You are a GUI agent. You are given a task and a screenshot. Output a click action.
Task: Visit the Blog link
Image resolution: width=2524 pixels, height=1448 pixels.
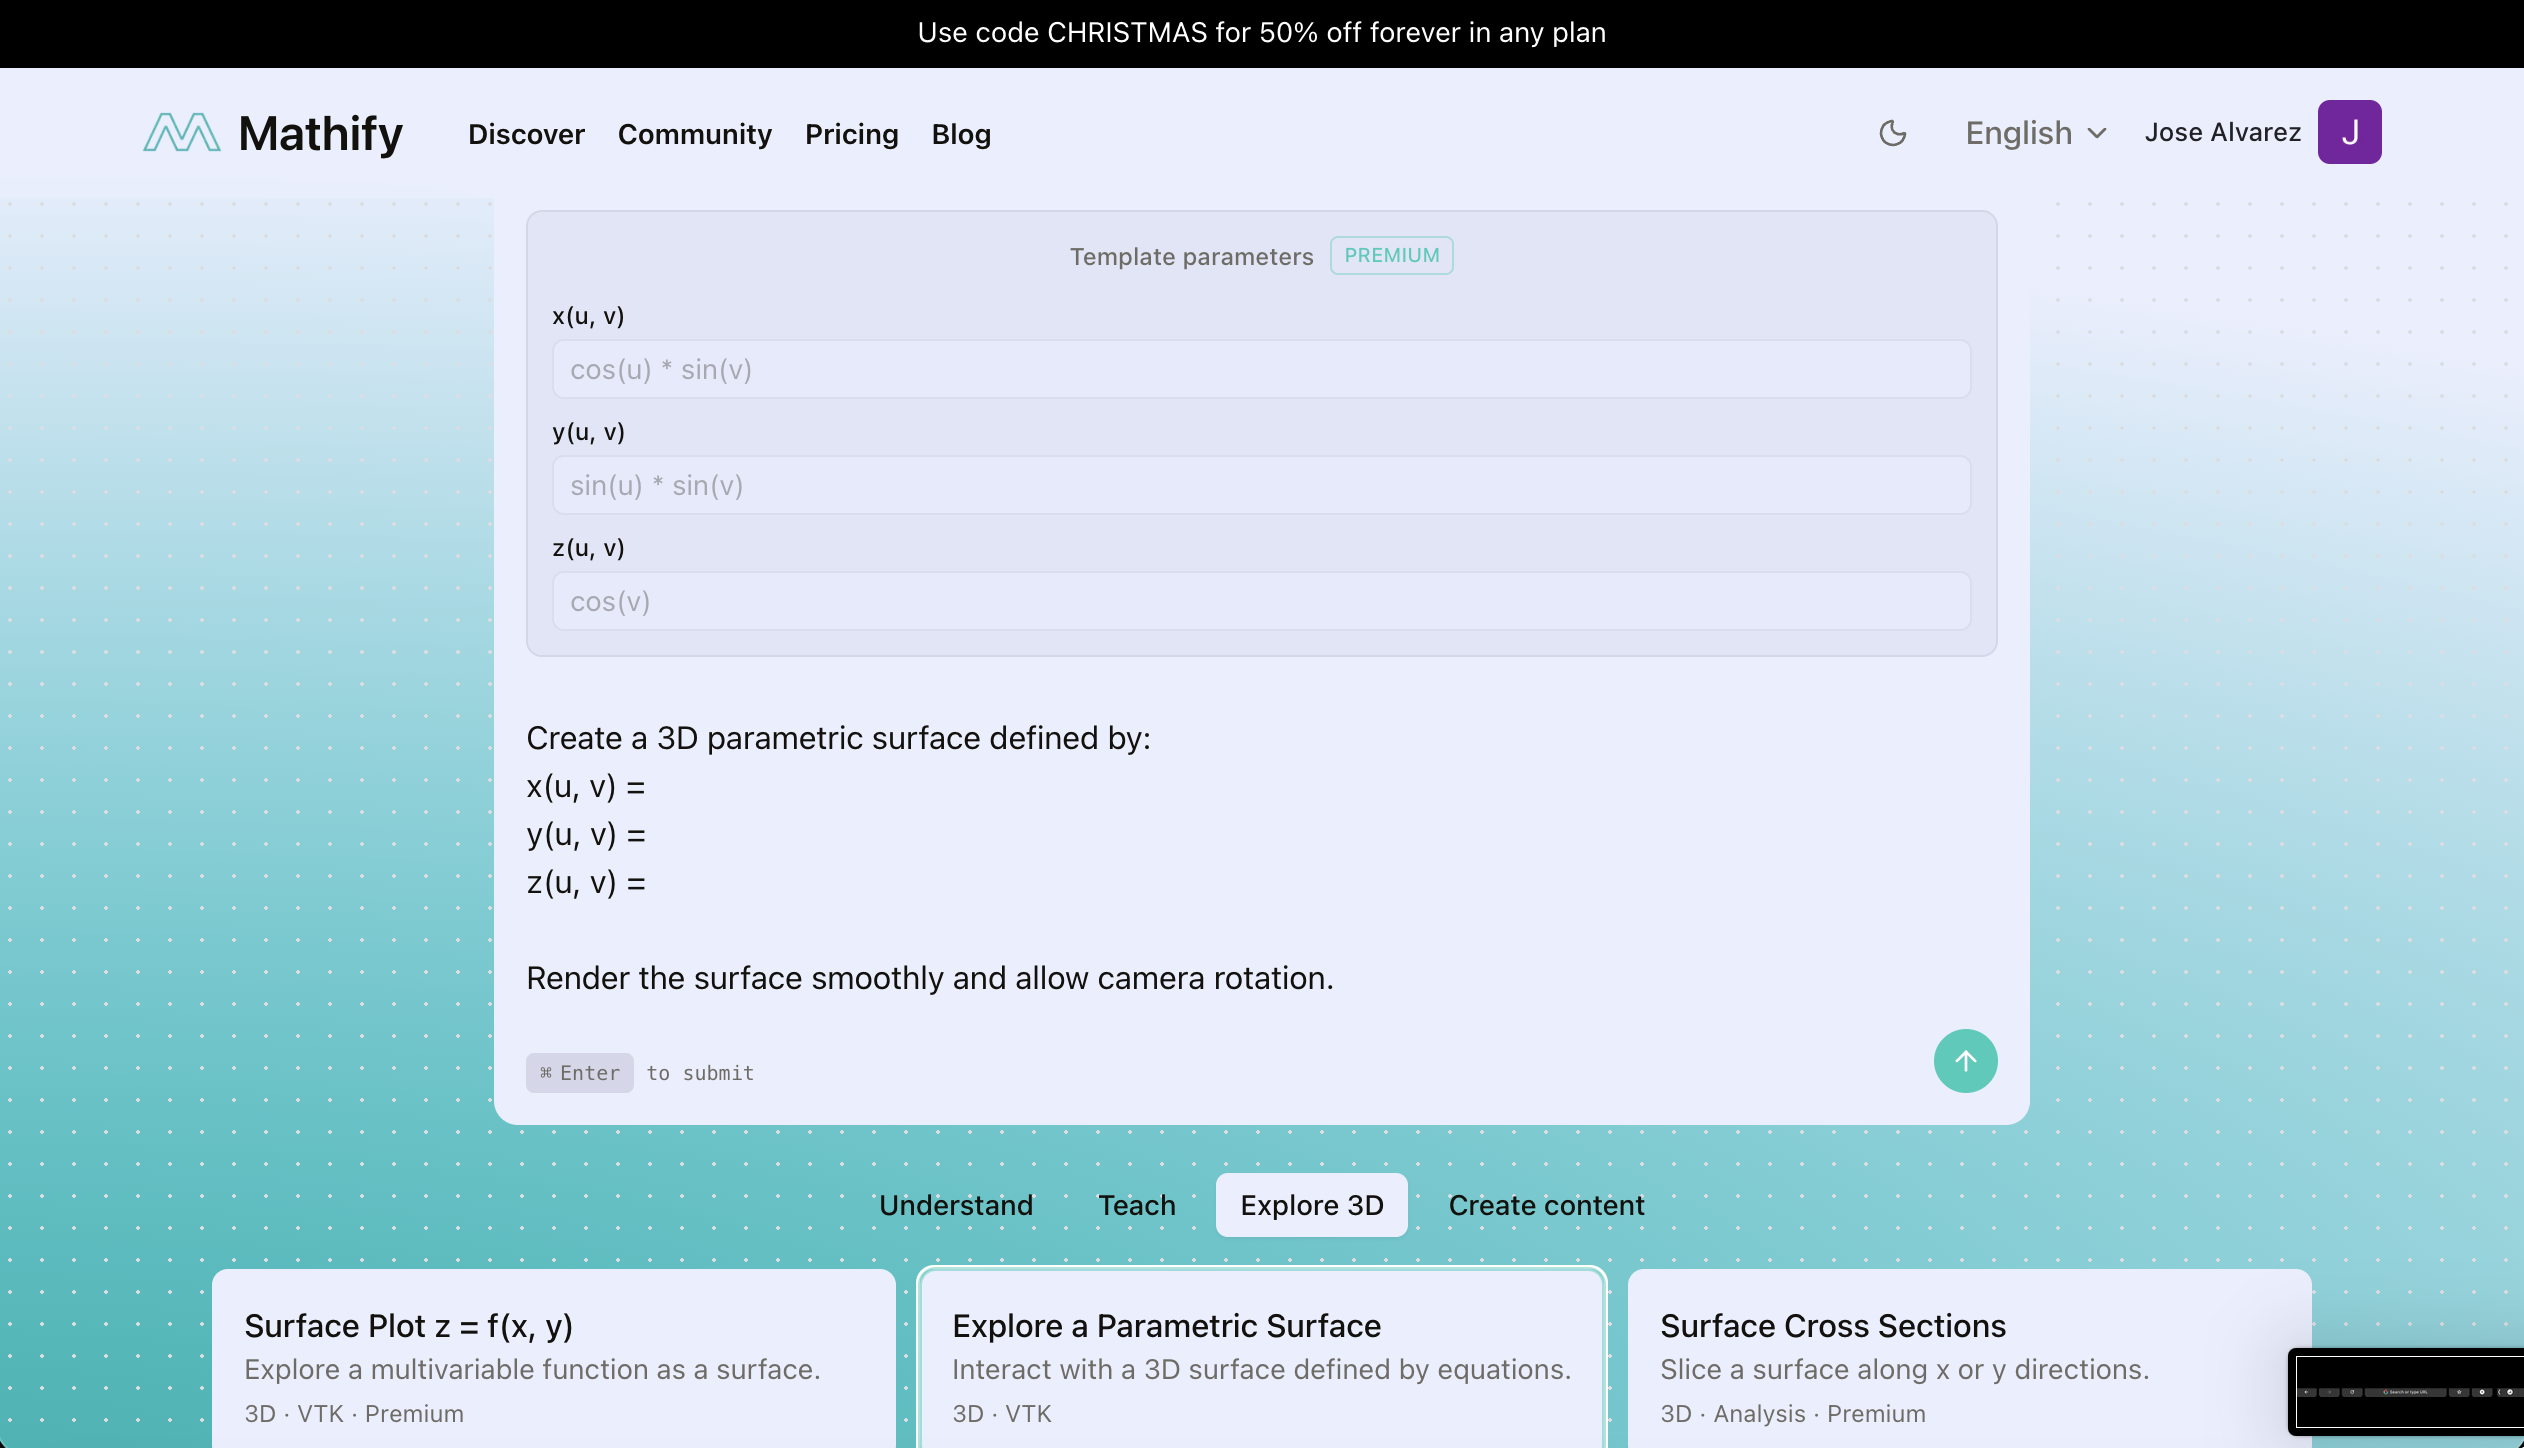[960, 134]
